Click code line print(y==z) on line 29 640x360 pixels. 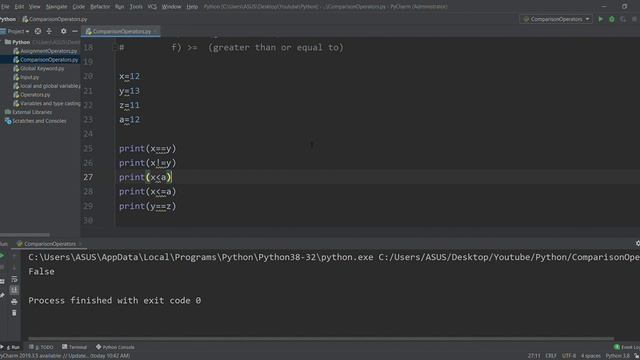click(147, 206)
